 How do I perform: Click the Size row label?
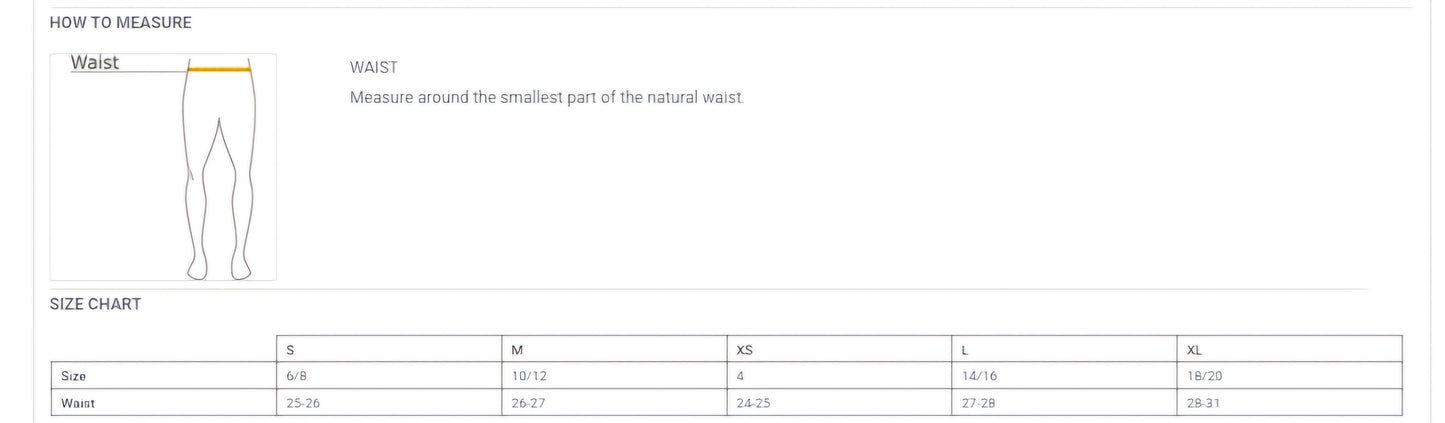pyautogui.click(x=73, y=376)
